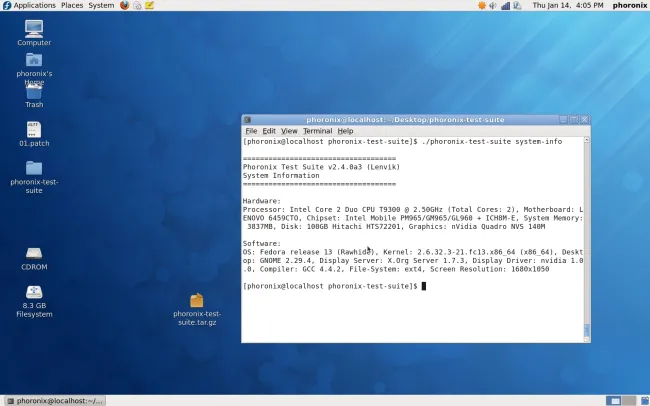
Task: Open the Places menu
Action: pos(72,5)
